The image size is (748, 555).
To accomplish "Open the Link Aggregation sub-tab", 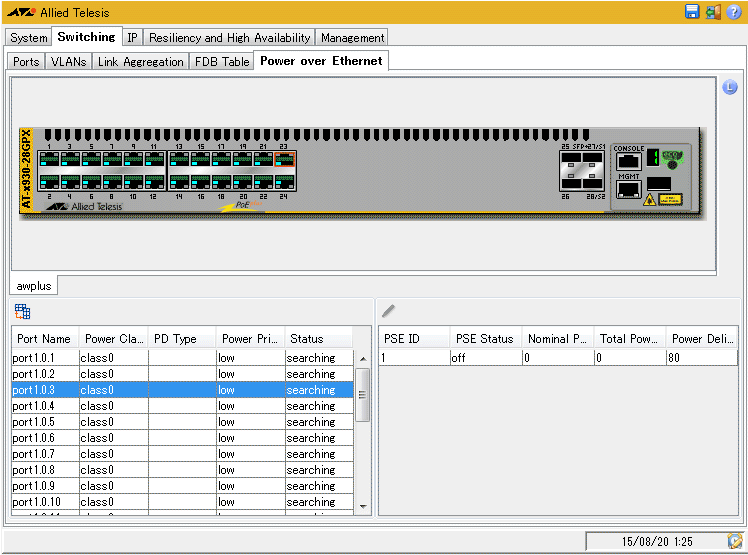I will click(x=141, y=62).
